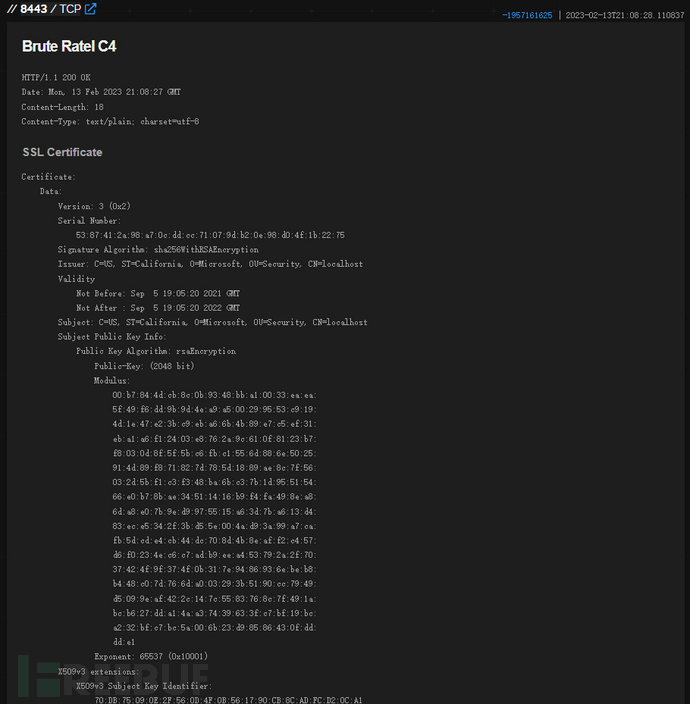690x704 pixels.
Task: Open the external link icon beside 8443/TCP
Action: coord(91,9)
